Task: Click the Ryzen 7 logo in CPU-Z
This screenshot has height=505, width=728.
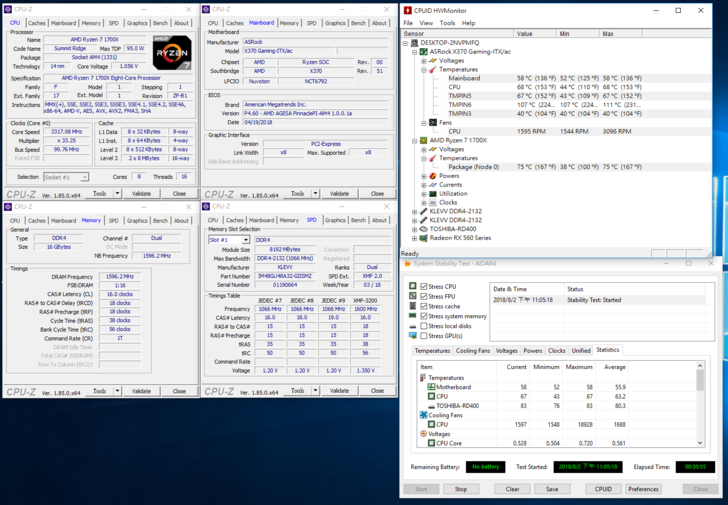Action: pyautogui.click(x=171, y=51)
